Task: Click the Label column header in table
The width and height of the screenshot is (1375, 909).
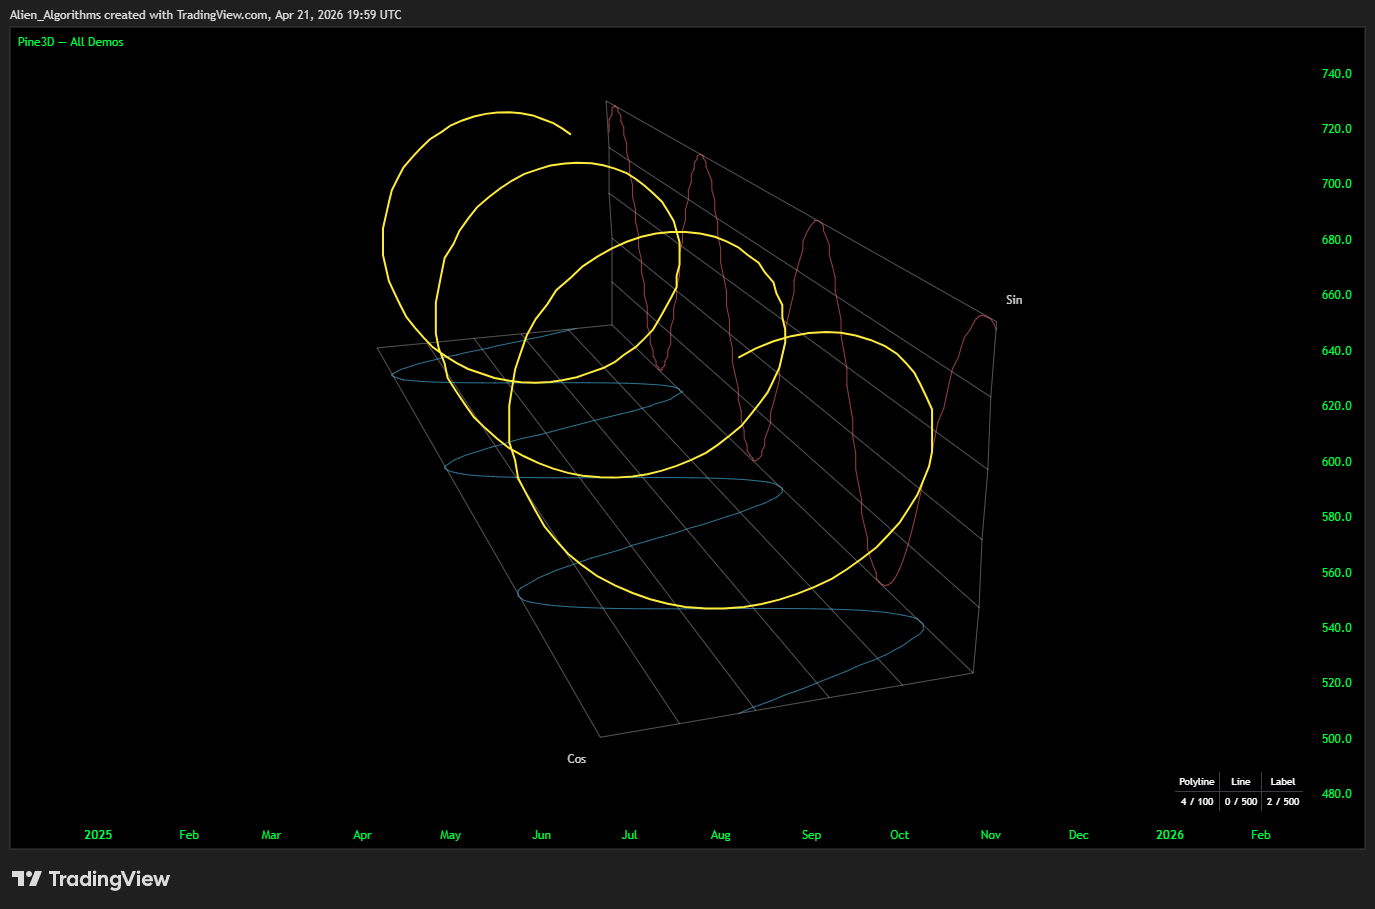Action: (x=1283, y=782)
